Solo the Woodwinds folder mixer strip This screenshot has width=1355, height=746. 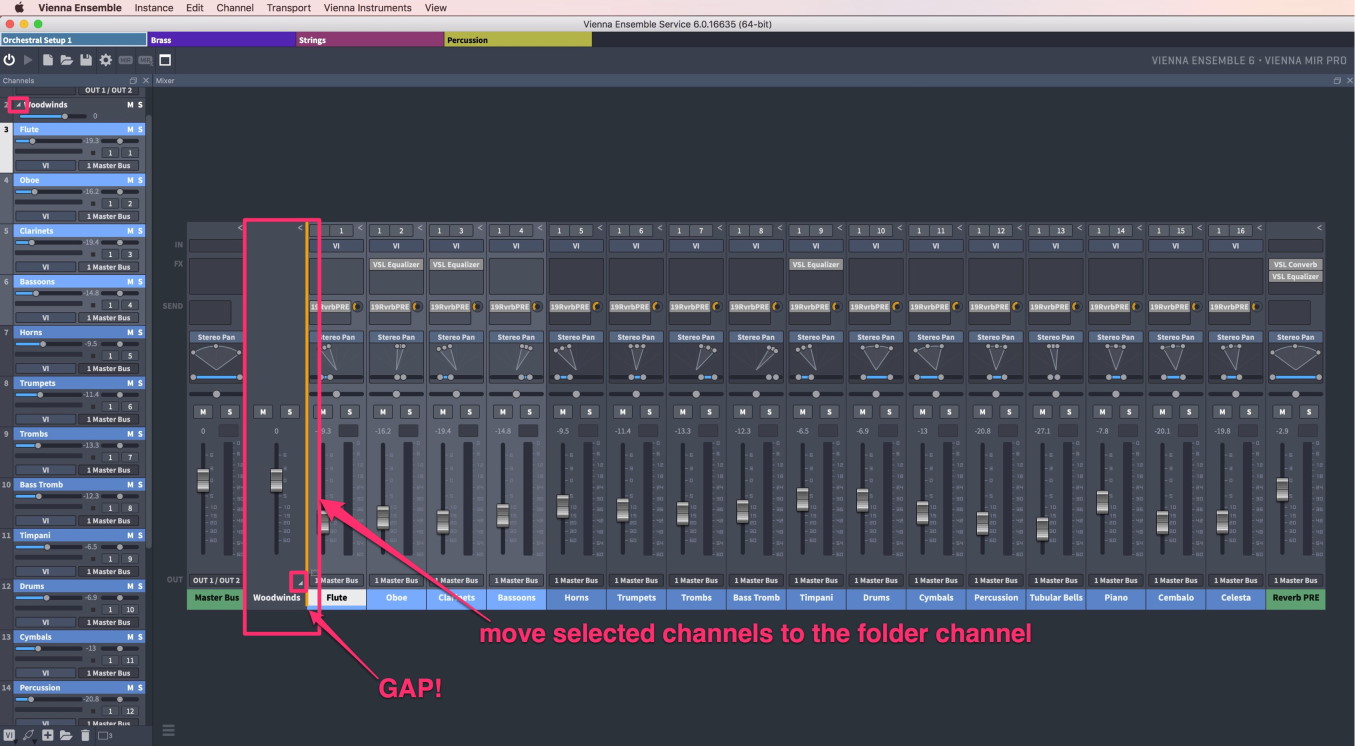[x=289, y=411]
